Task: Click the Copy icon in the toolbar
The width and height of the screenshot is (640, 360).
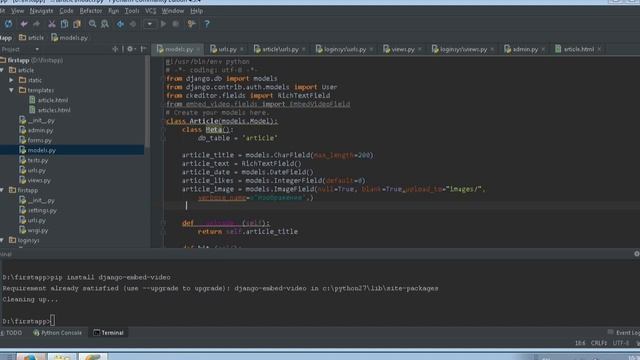Action: 64,24
